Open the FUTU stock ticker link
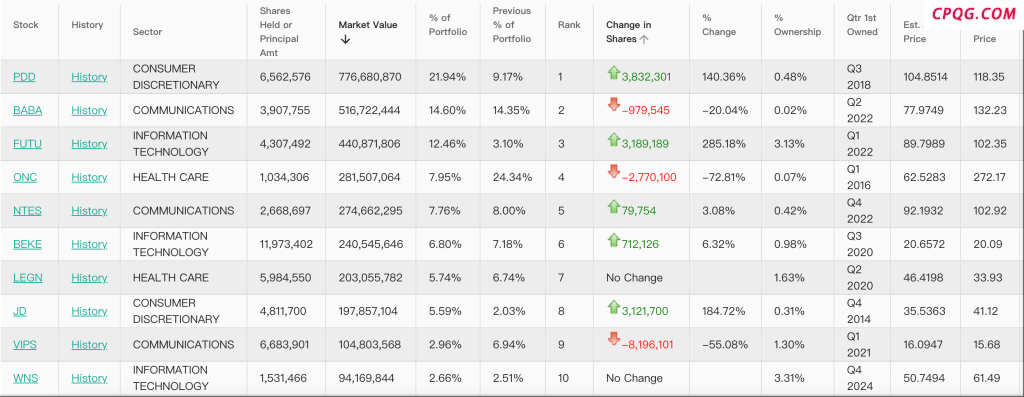This screenshot has height=397, width=1024. pyautogui.click(x=27, y=144)
